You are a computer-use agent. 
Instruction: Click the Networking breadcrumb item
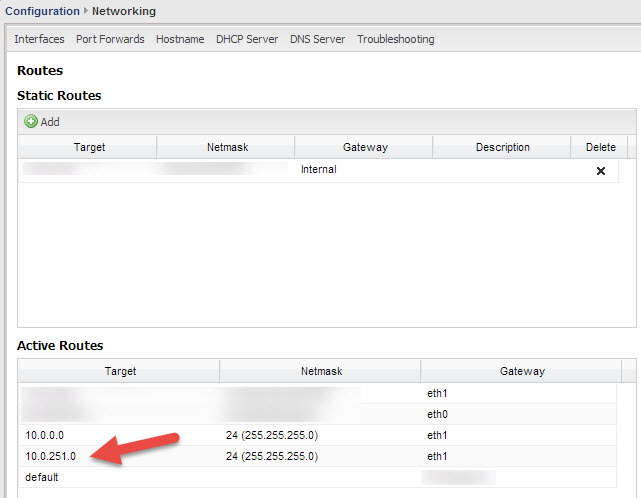124,11
